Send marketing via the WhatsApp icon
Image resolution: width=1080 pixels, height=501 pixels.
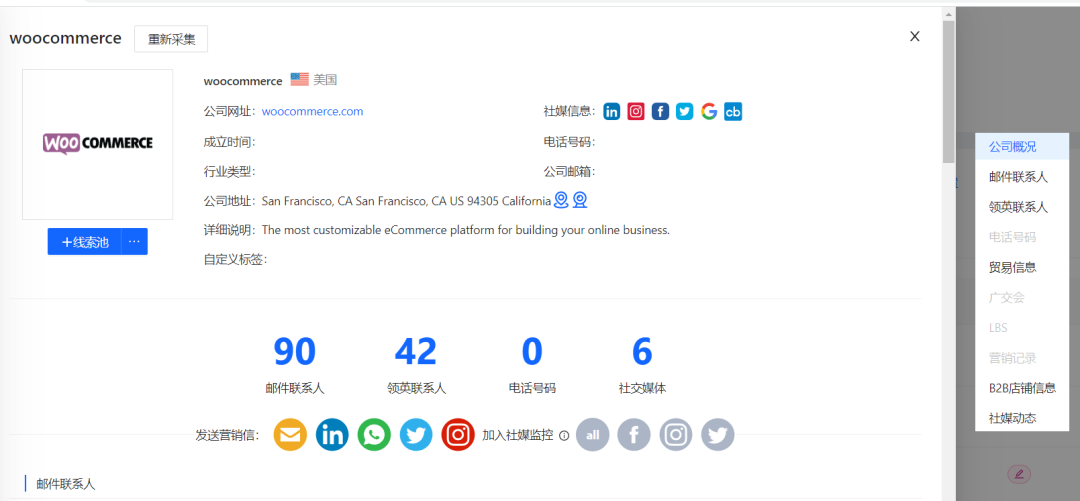point(374,435)
